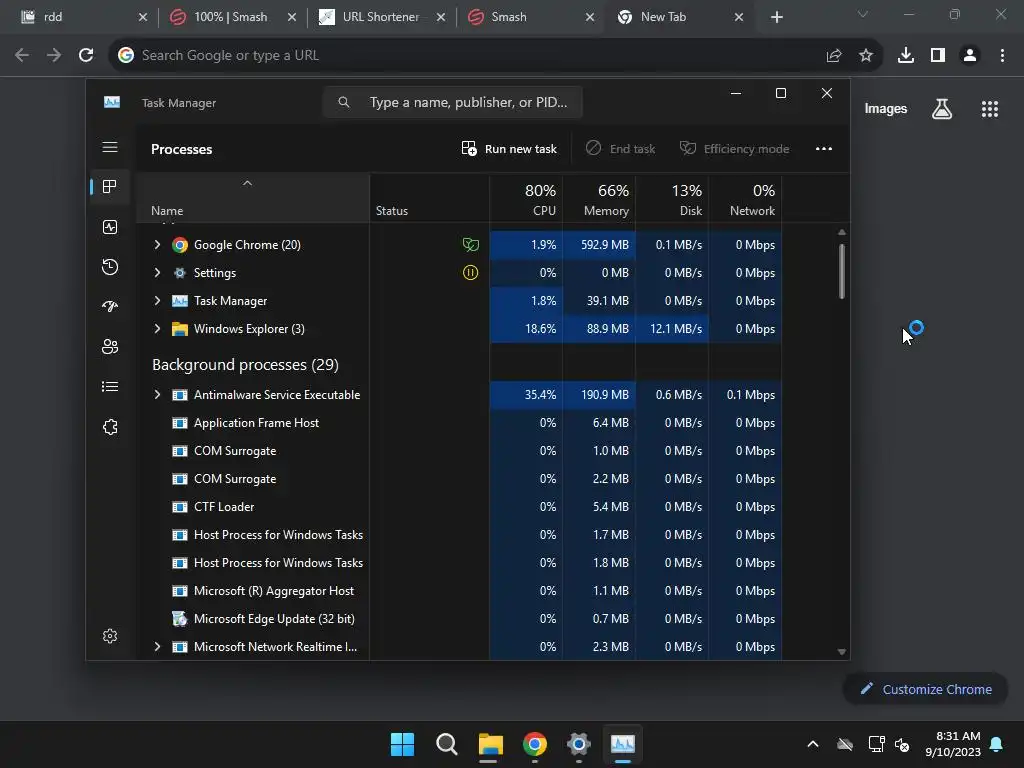Sort processes by Network column
Image resolution: width=1024 pixels, height=768 pixels.
(x=745, y=199)
